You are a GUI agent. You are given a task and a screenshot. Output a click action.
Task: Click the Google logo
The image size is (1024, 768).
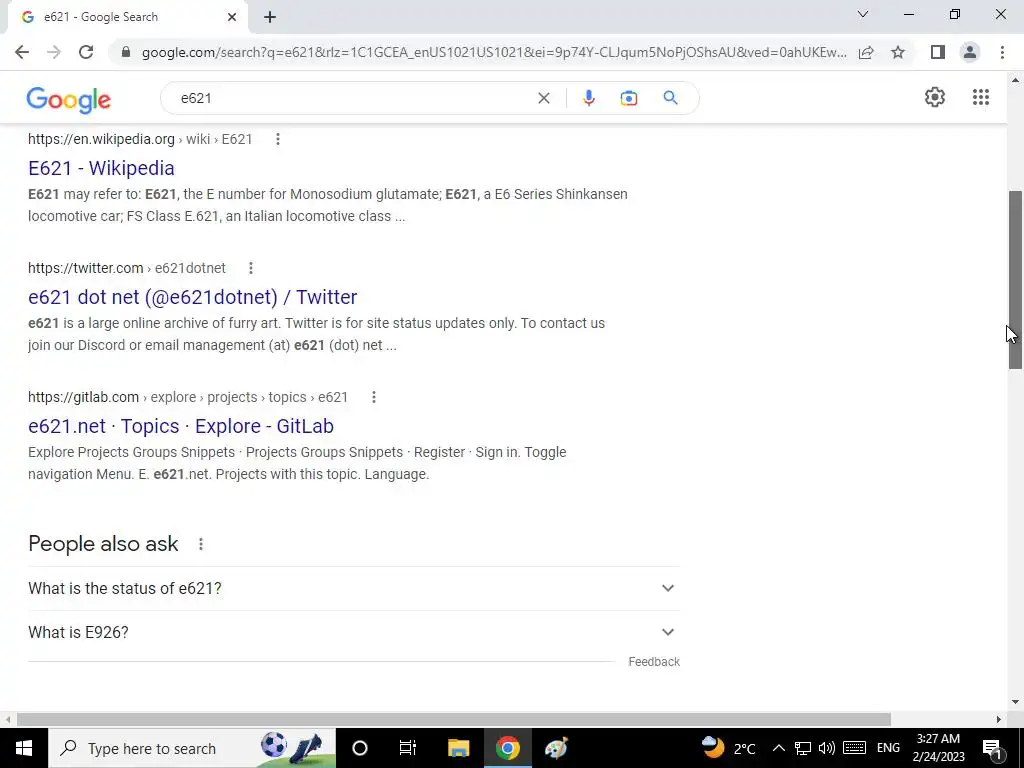click(x=69, y=99)
